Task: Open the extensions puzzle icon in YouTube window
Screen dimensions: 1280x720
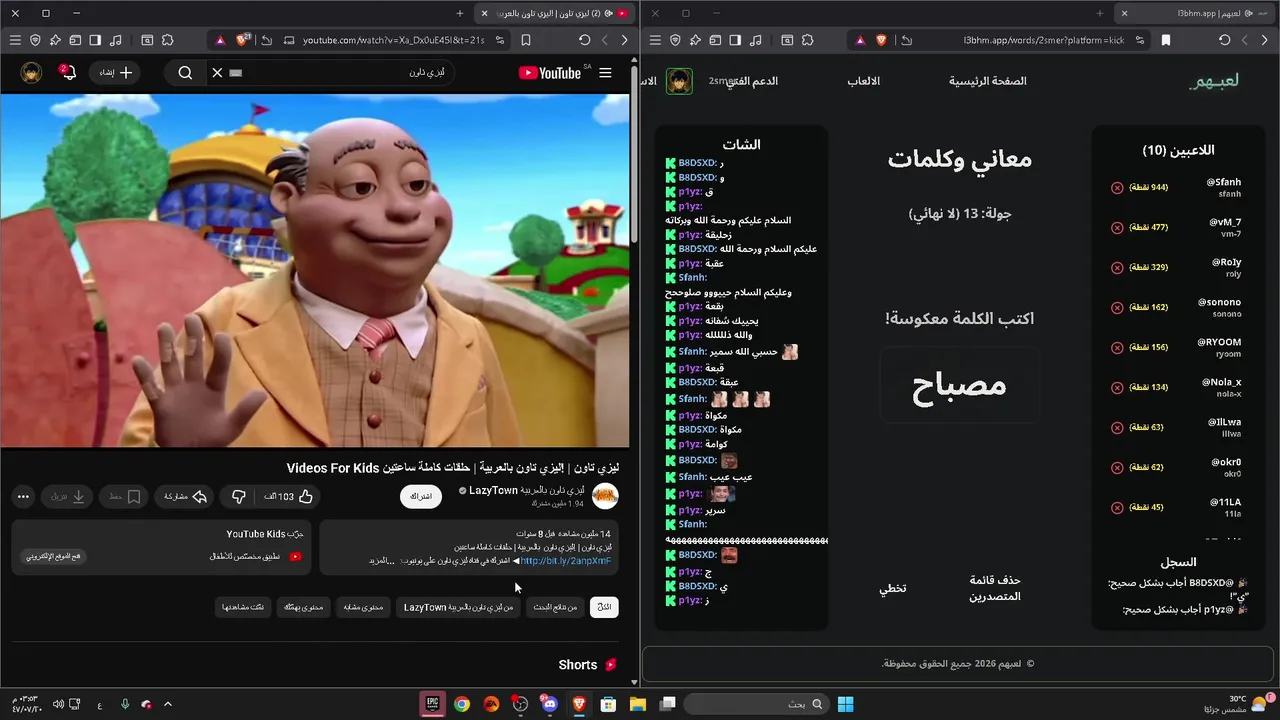Action: coord(167,40)
